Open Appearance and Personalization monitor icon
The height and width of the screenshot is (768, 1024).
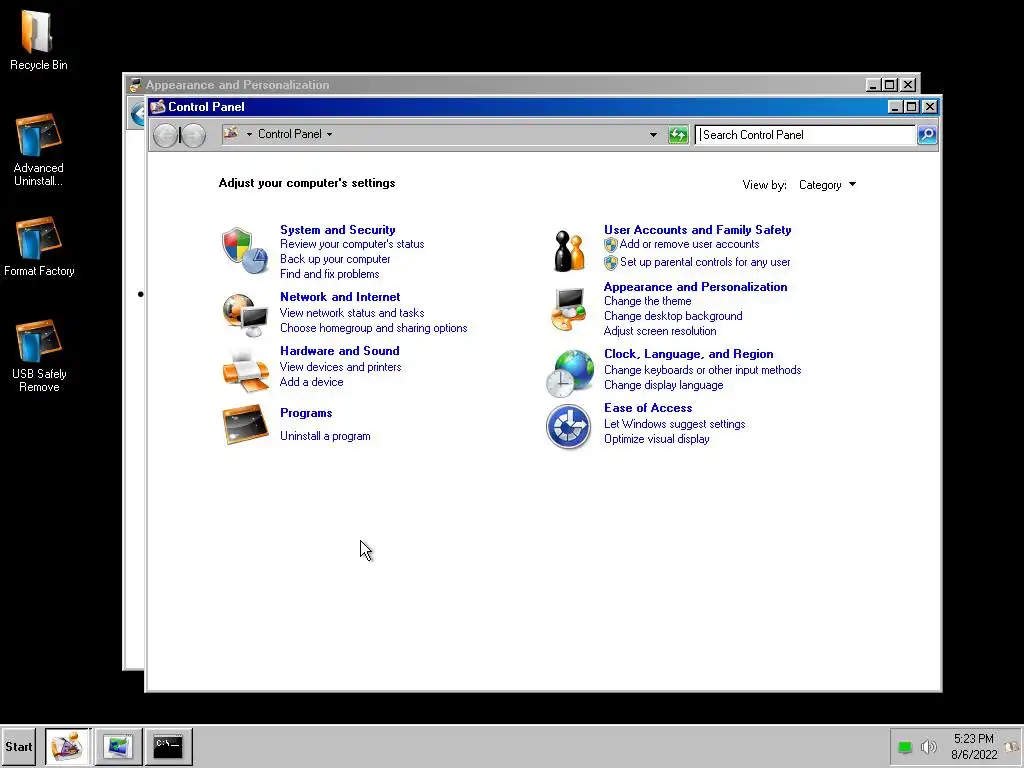coord(568,310)
